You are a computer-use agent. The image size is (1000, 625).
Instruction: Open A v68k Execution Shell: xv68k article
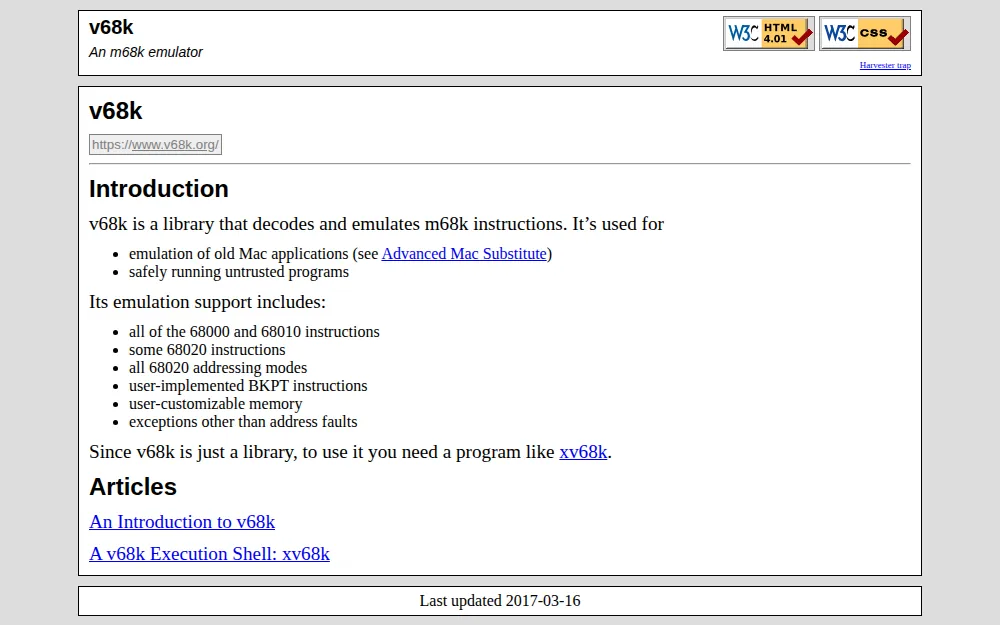coord(209,554)
